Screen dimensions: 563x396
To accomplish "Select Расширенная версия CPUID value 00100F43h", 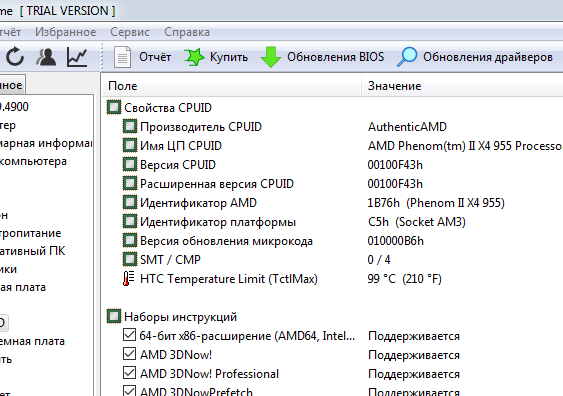I will [x=395, y=183].
